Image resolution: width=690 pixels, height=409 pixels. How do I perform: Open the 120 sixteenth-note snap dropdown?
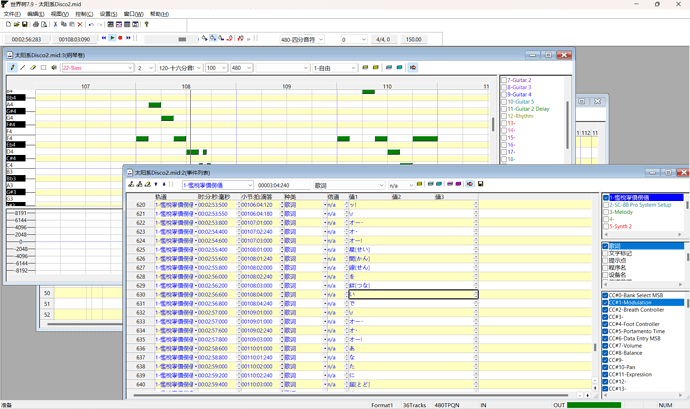[199, 68]
